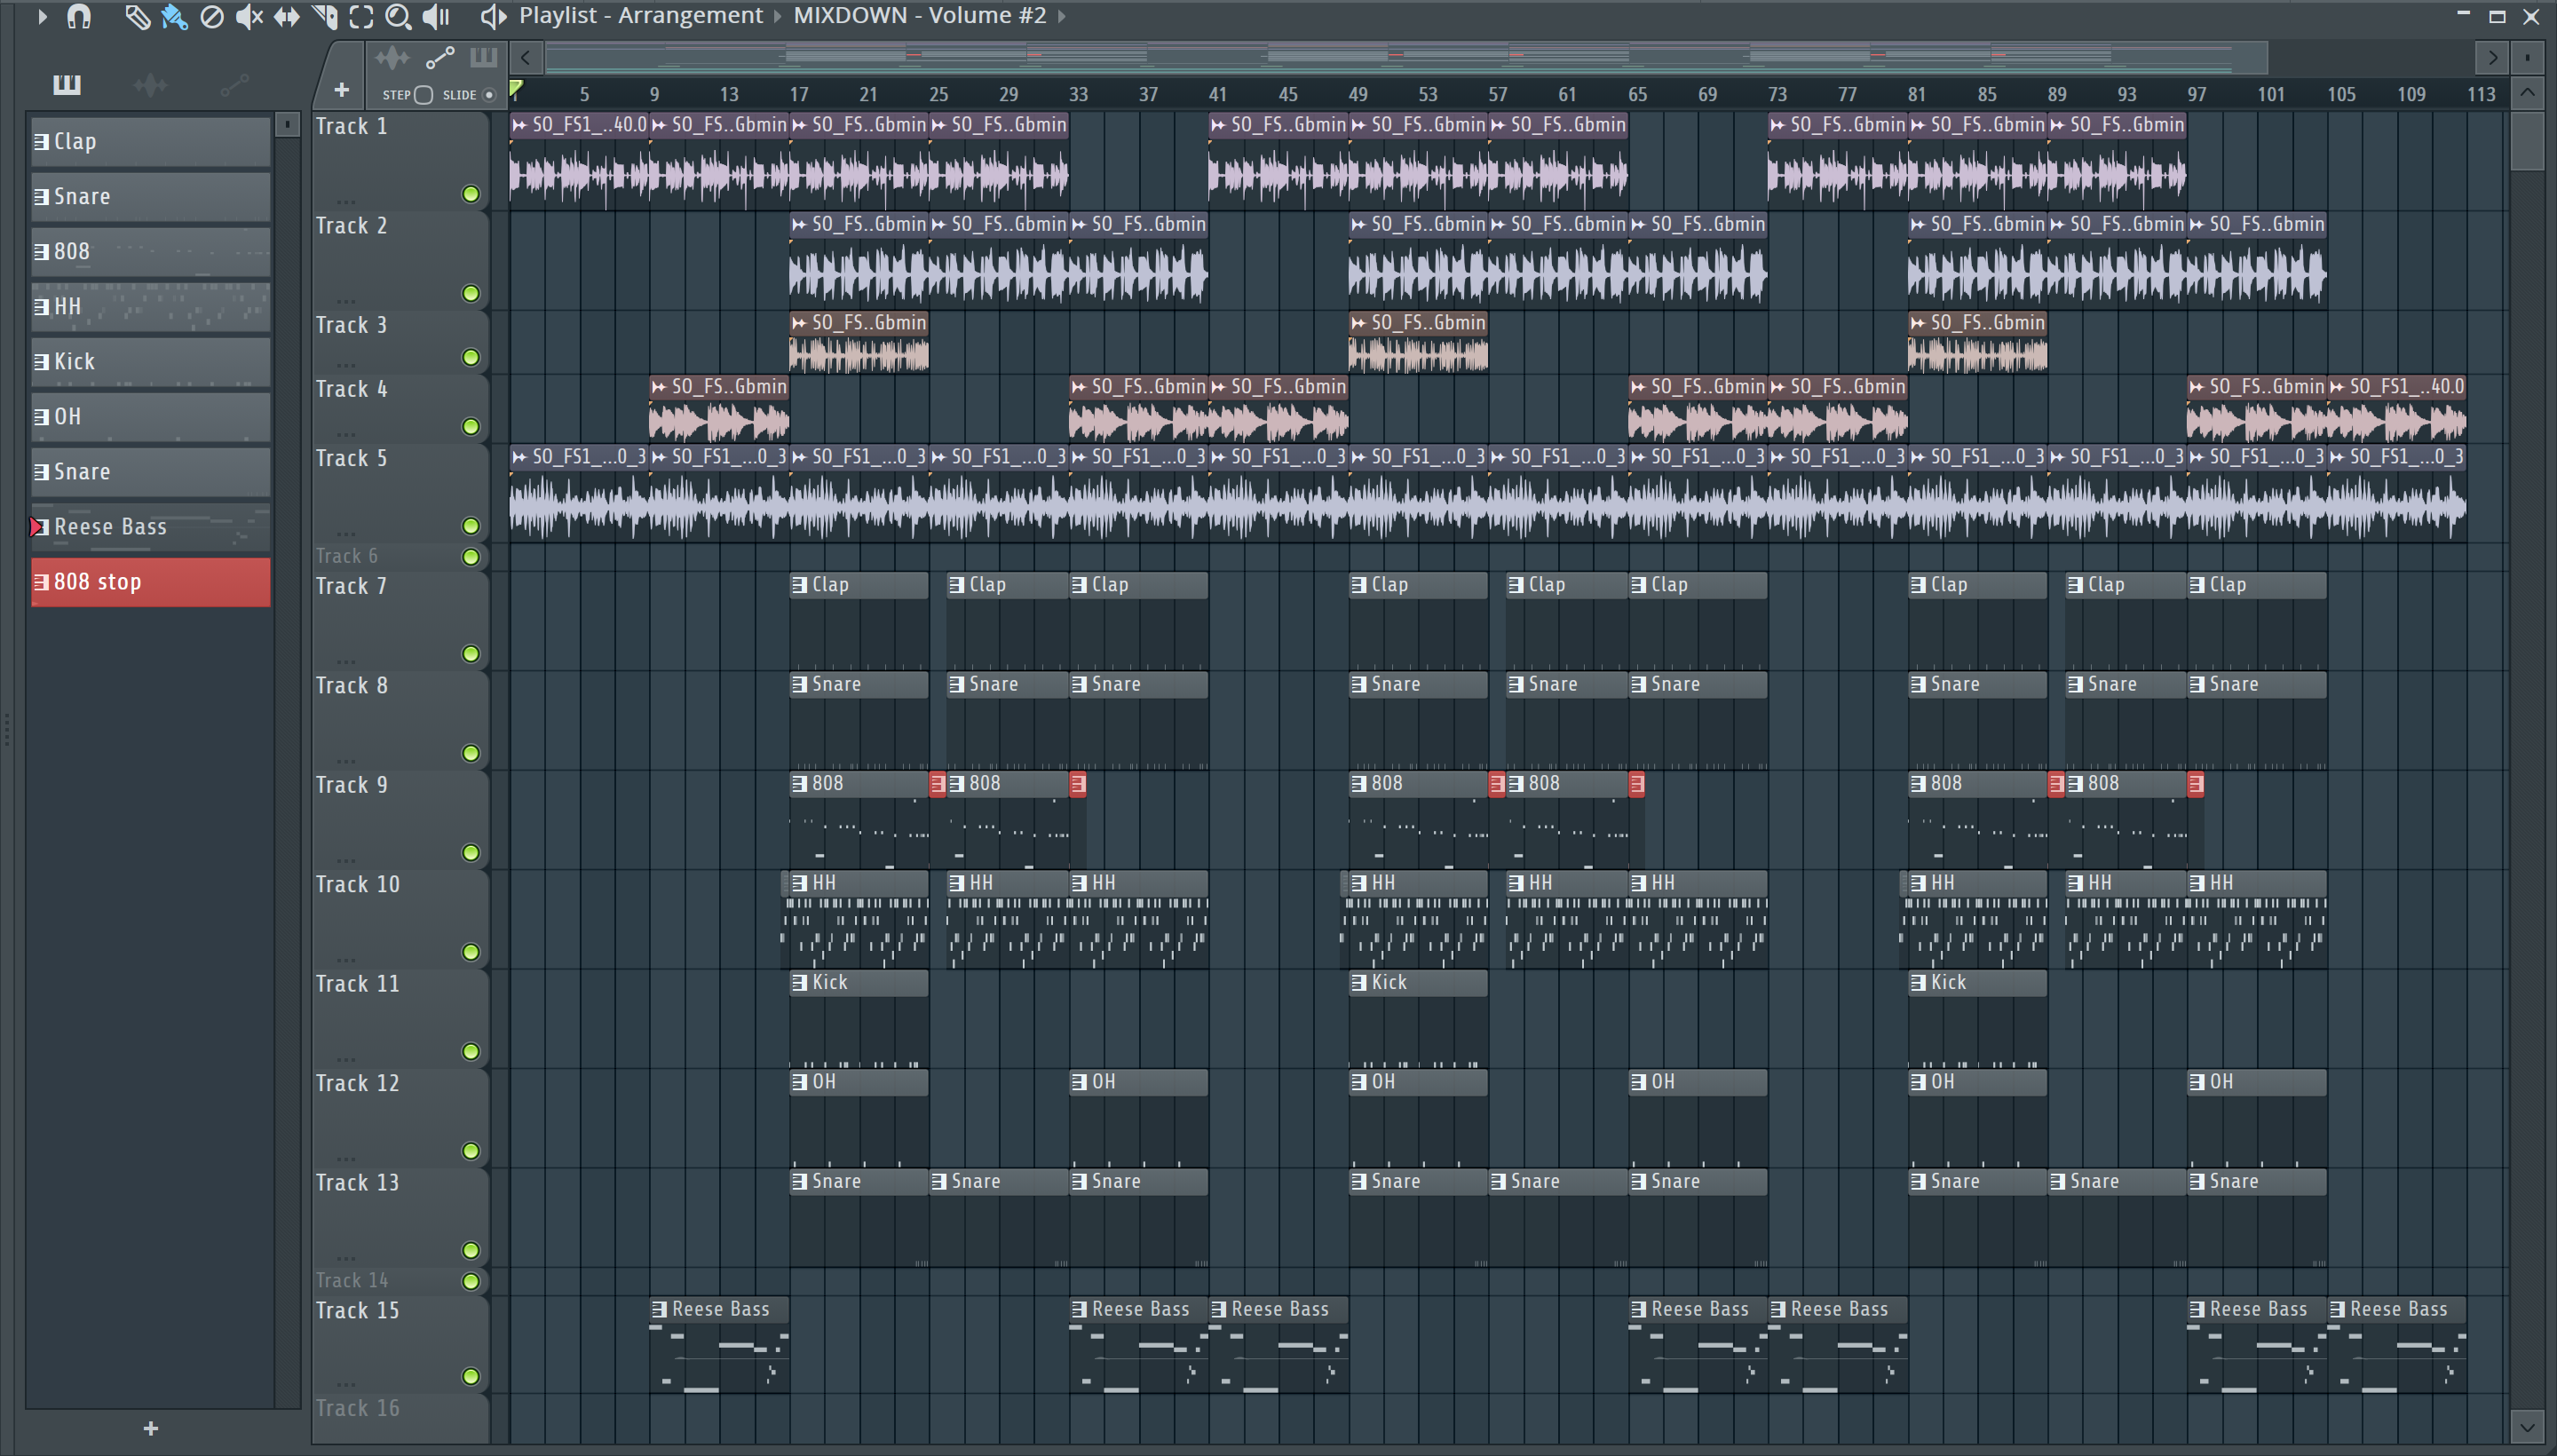Show automation clips in picker panel
This screenshot has height=1456, width=2557.
click(234, 85)
